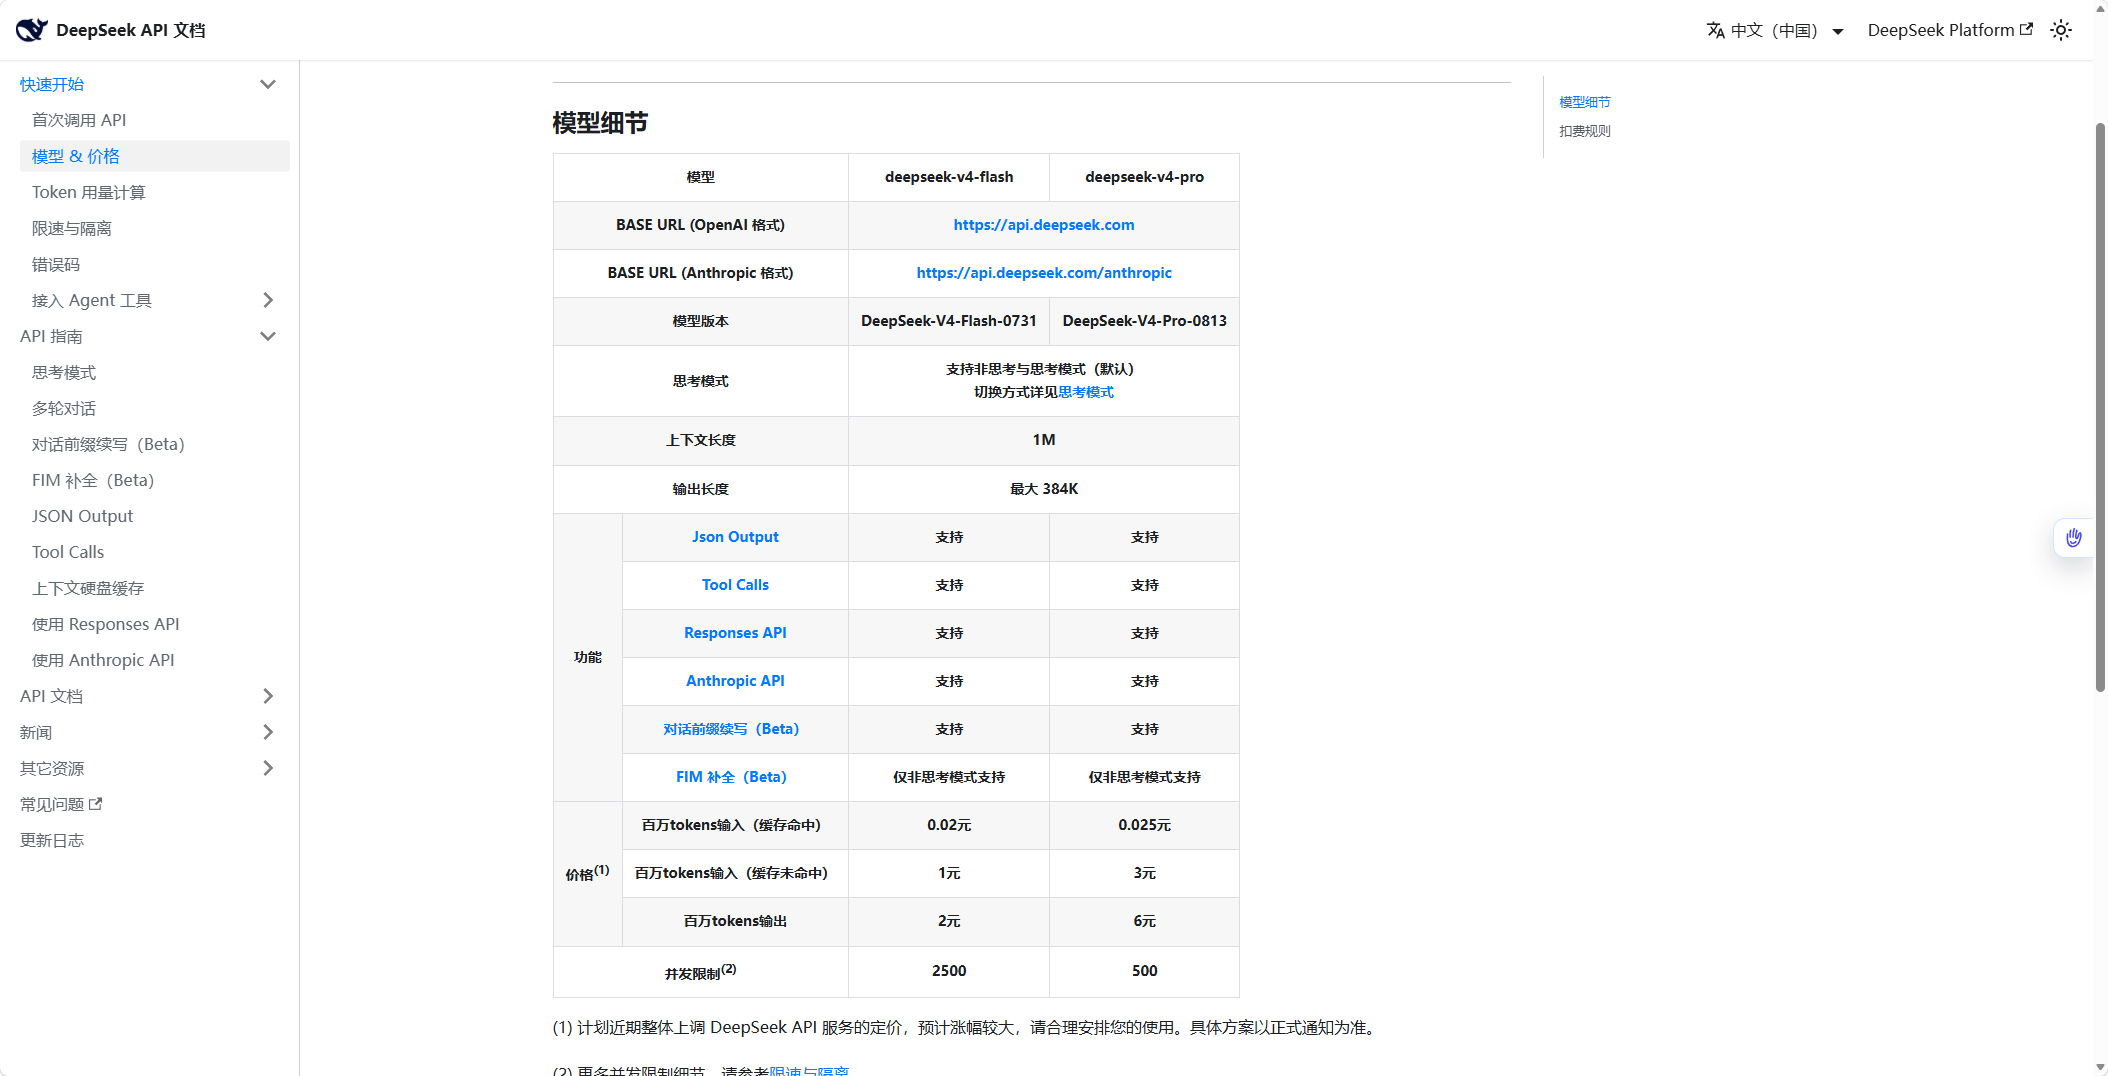This screenshot has width=2108, height=1076.
Task: Open the DeepSeek Platform external link
Action: [1950, 30]
